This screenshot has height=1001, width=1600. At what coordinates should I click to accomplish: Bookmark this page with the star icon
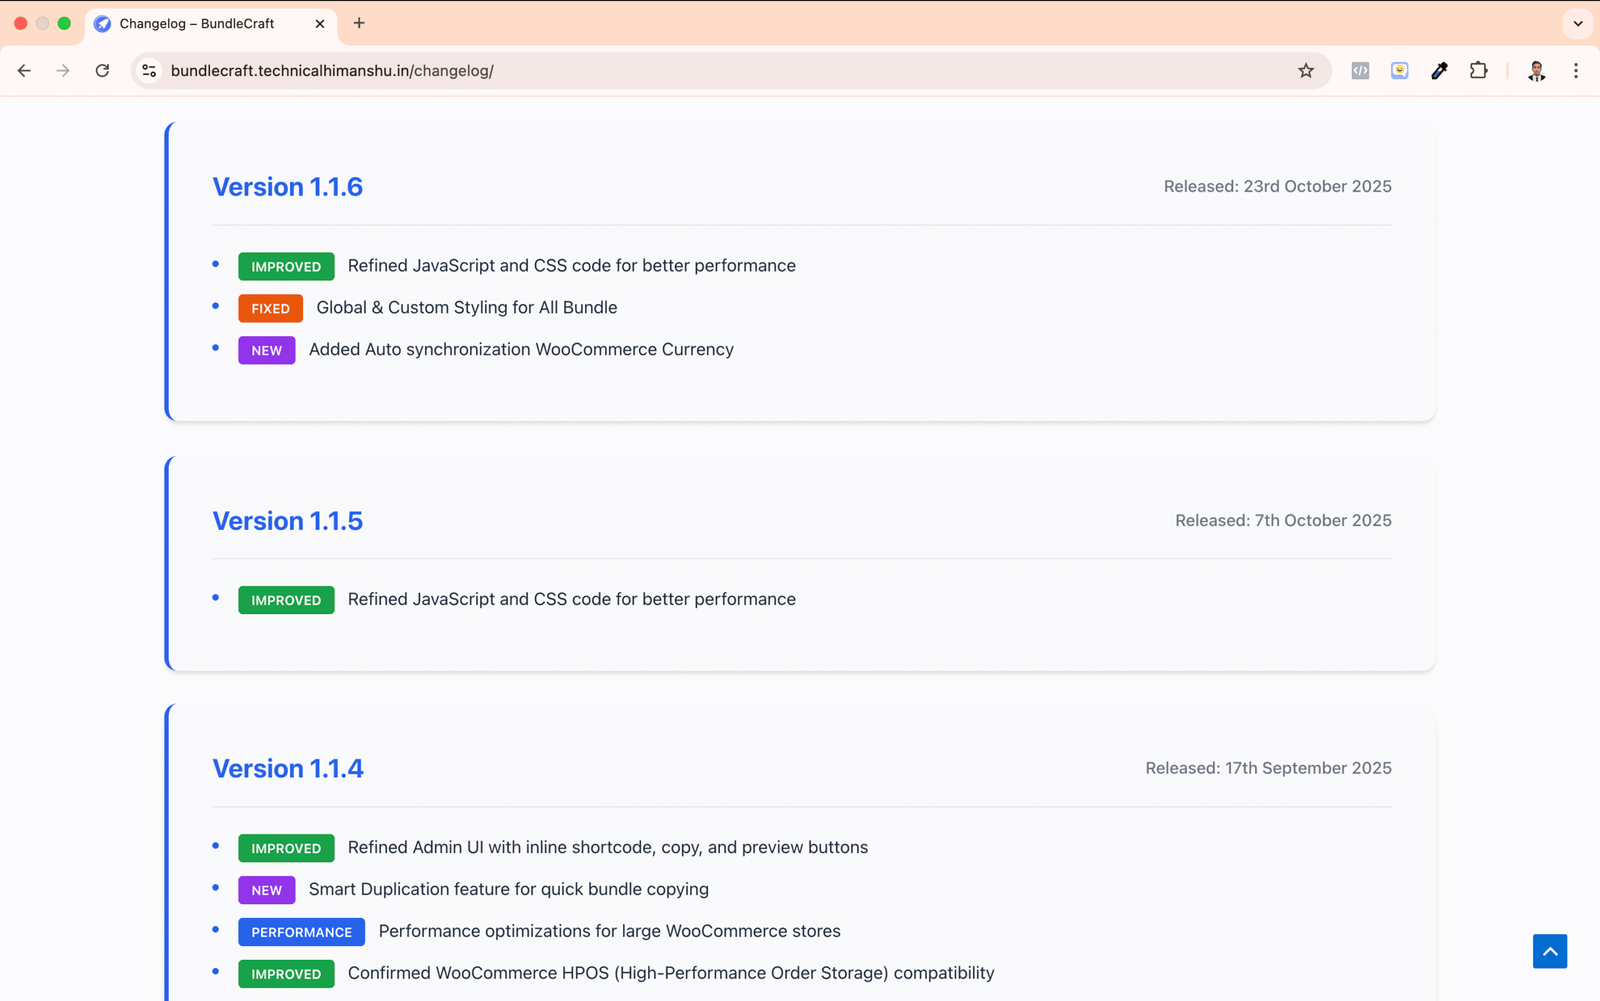1306,71
